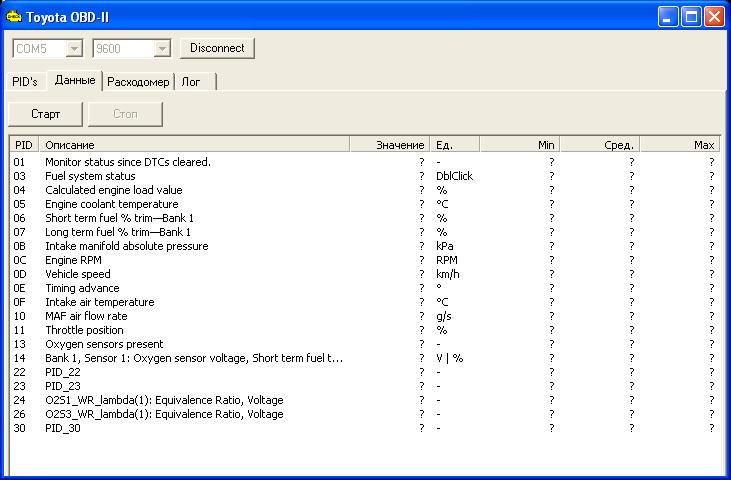731x480 pixels.
Task: Click the Описание column header
Action: (194, 145)
